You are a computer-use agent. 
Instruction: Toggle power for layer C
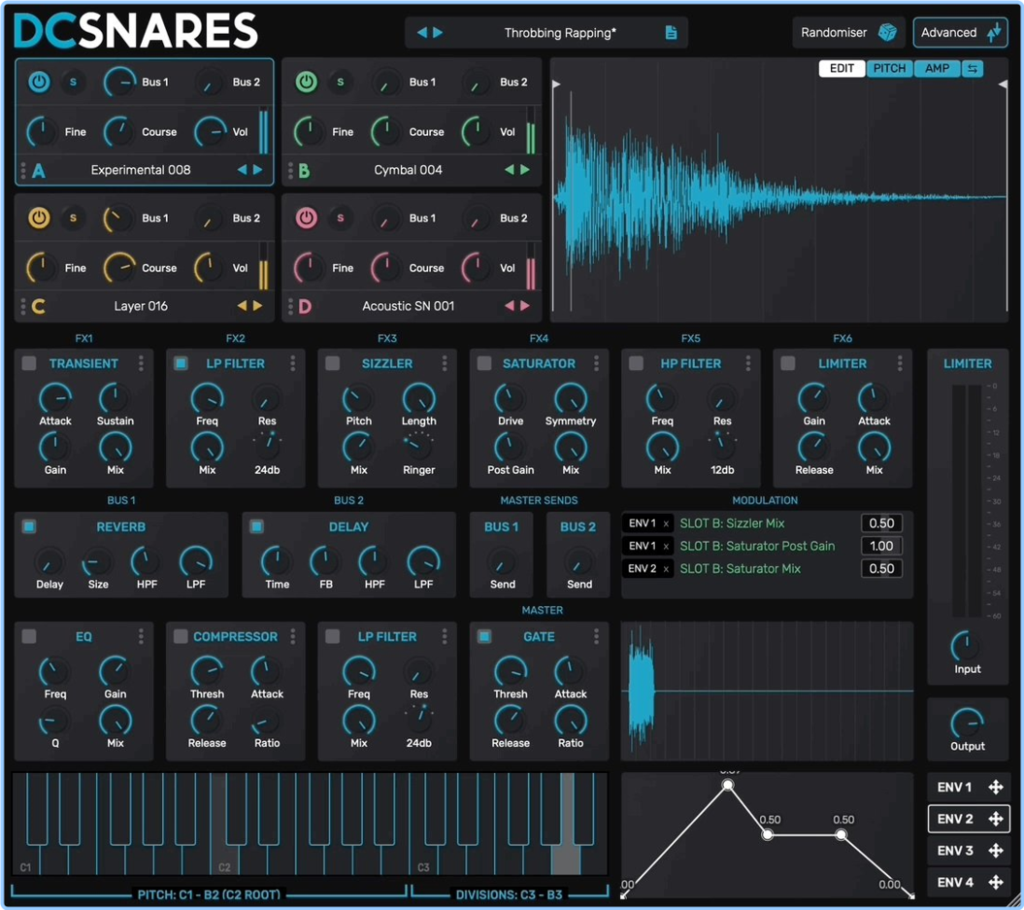(x=39, y=218)
